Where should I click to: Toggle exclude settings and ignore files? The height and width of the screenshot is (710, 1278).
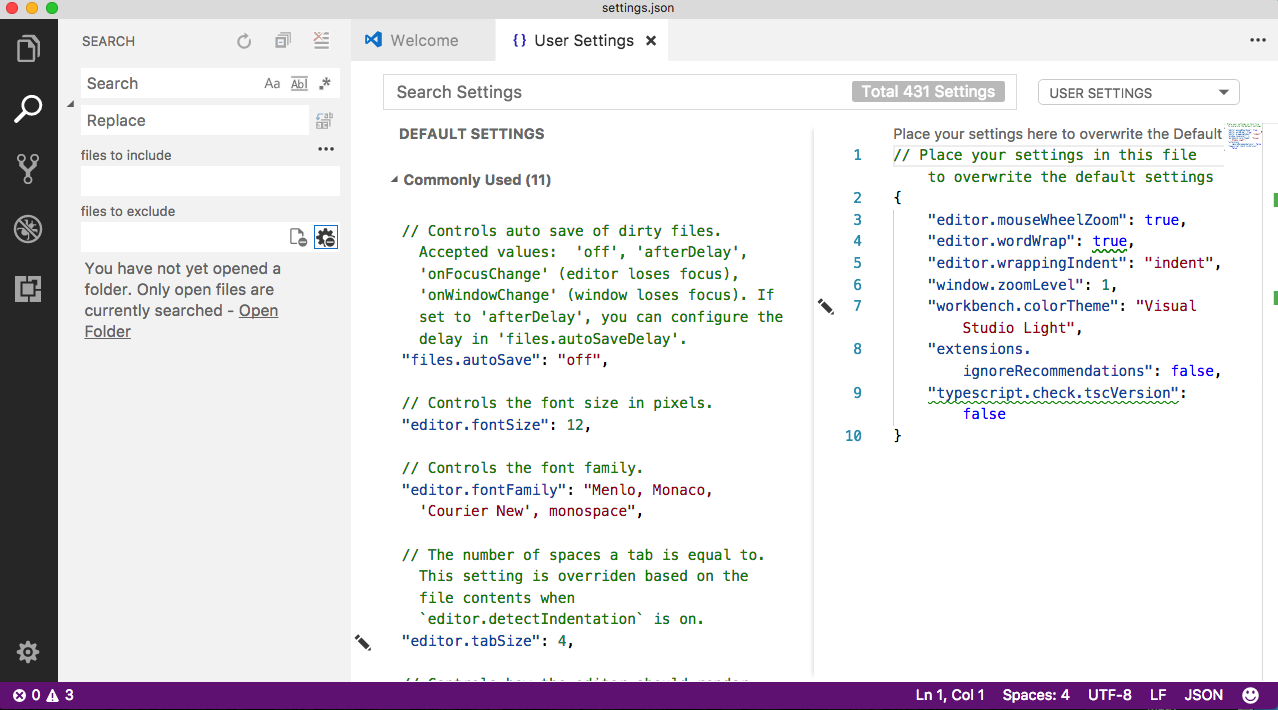(326, 237)
